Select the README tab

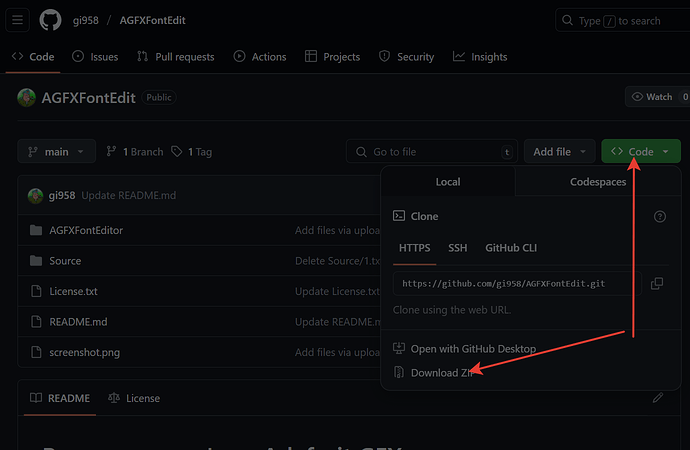60,398
